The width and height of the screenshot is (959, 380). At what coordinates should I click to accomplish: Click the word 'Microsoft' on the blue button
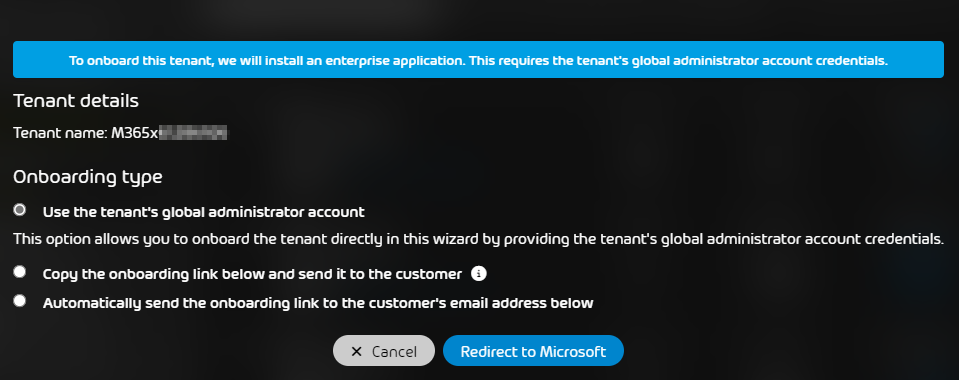point(572,352)
